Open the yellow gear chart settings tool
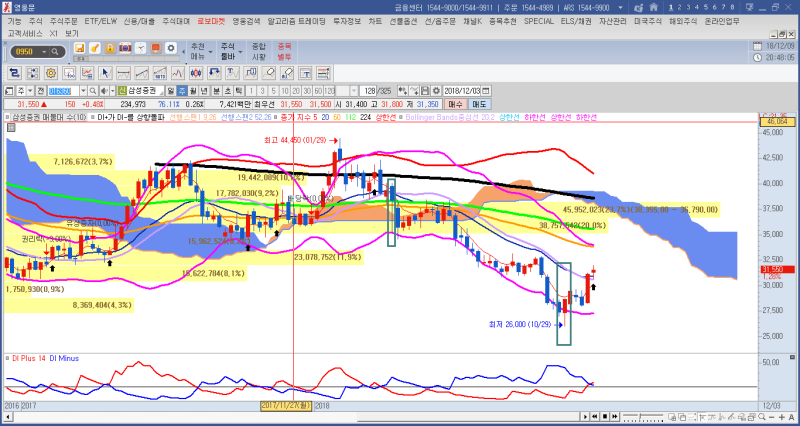The height and width of the screenshot is (426, 800). pyautogui.click(x=51, y=73)
